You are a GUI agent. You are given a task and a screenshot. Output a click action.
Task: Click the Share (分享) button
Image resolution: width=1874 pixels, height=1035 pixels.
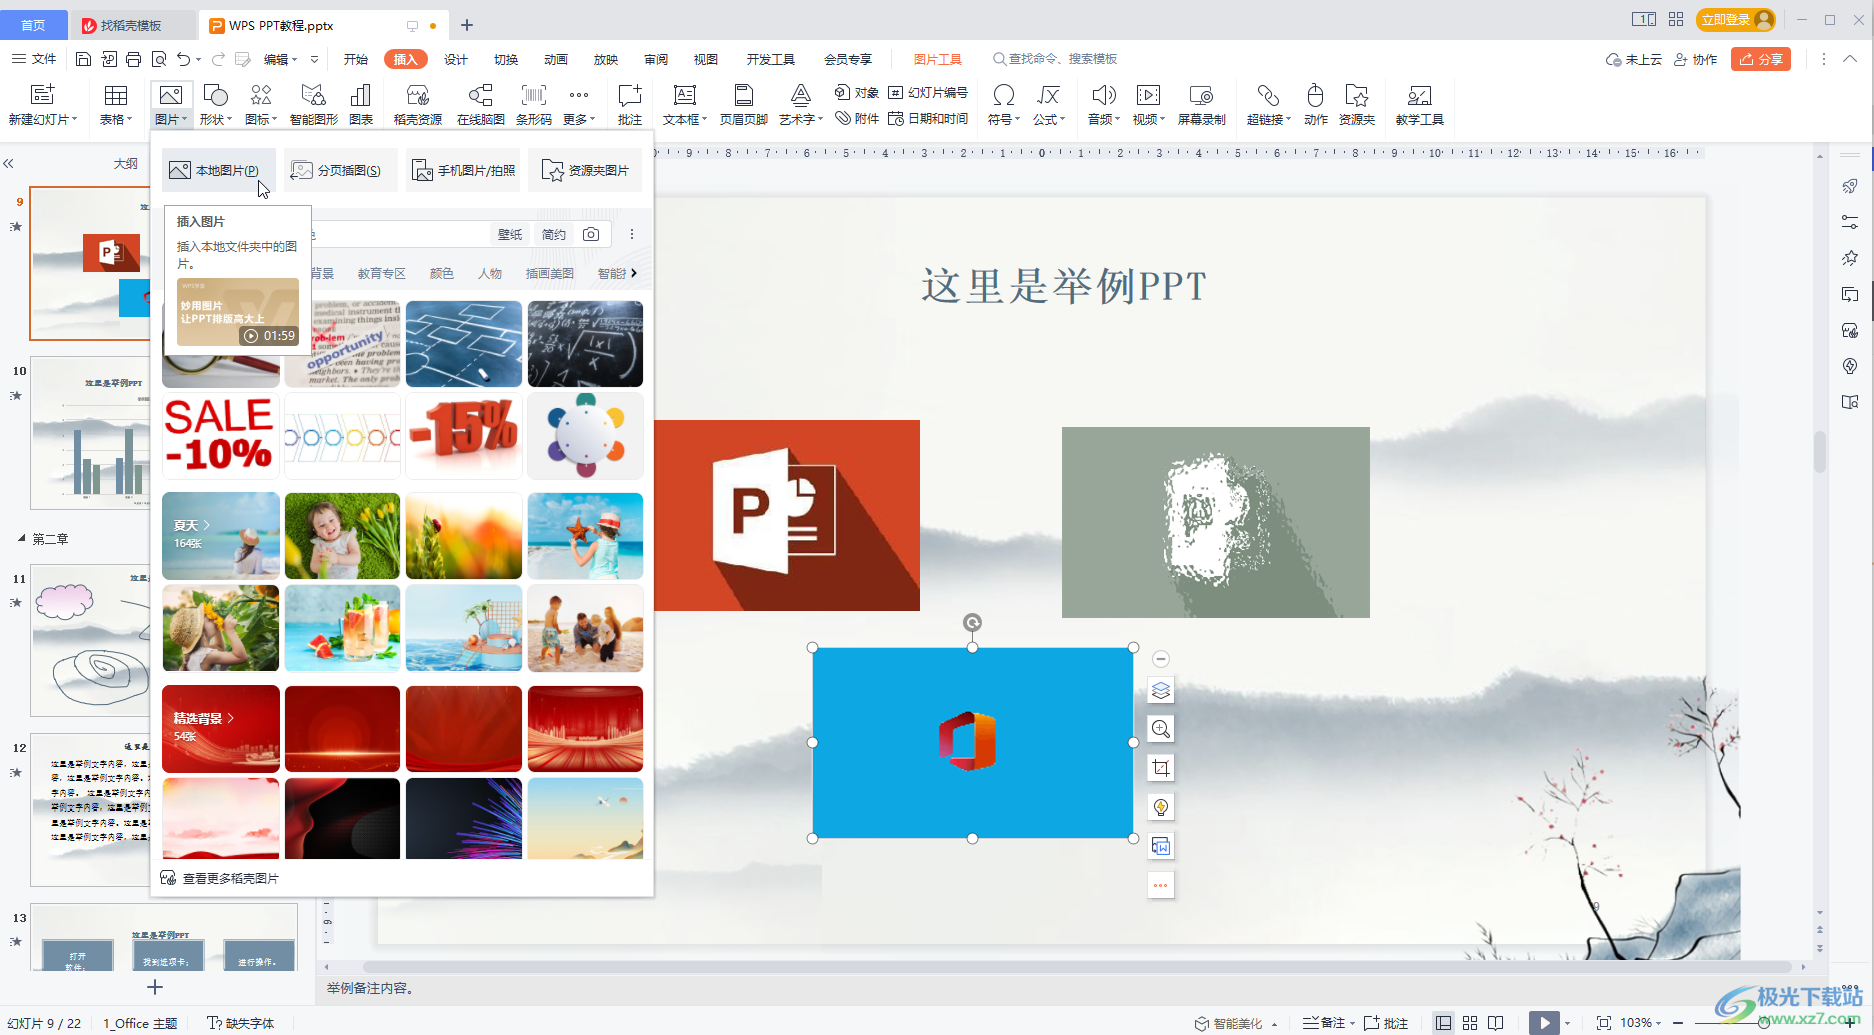click(1761, 59)
